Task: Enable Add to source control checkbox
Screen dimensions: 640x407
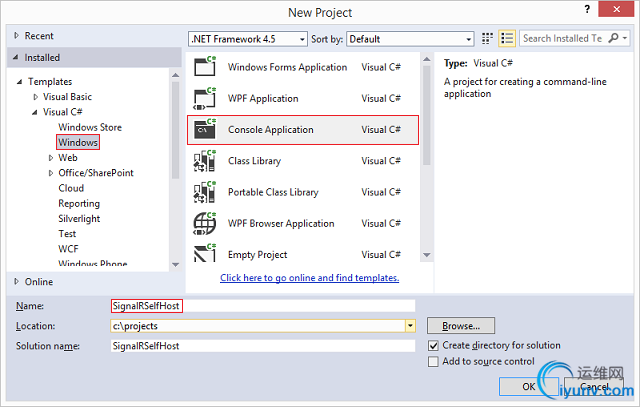Action: pos(433,362)
